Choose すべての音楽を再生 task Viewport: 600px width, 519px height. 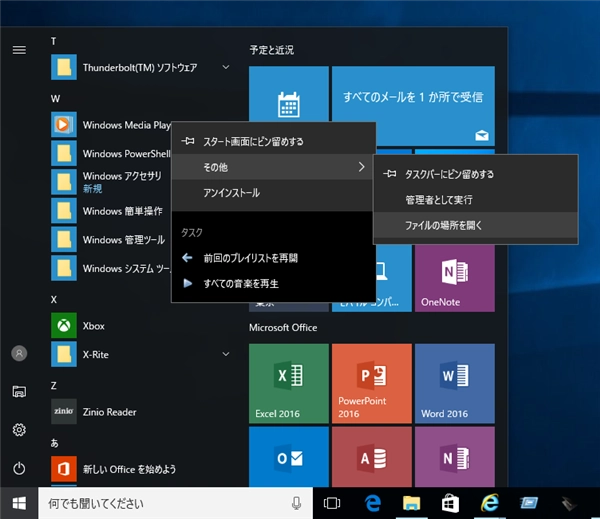[x=274, y=284]
